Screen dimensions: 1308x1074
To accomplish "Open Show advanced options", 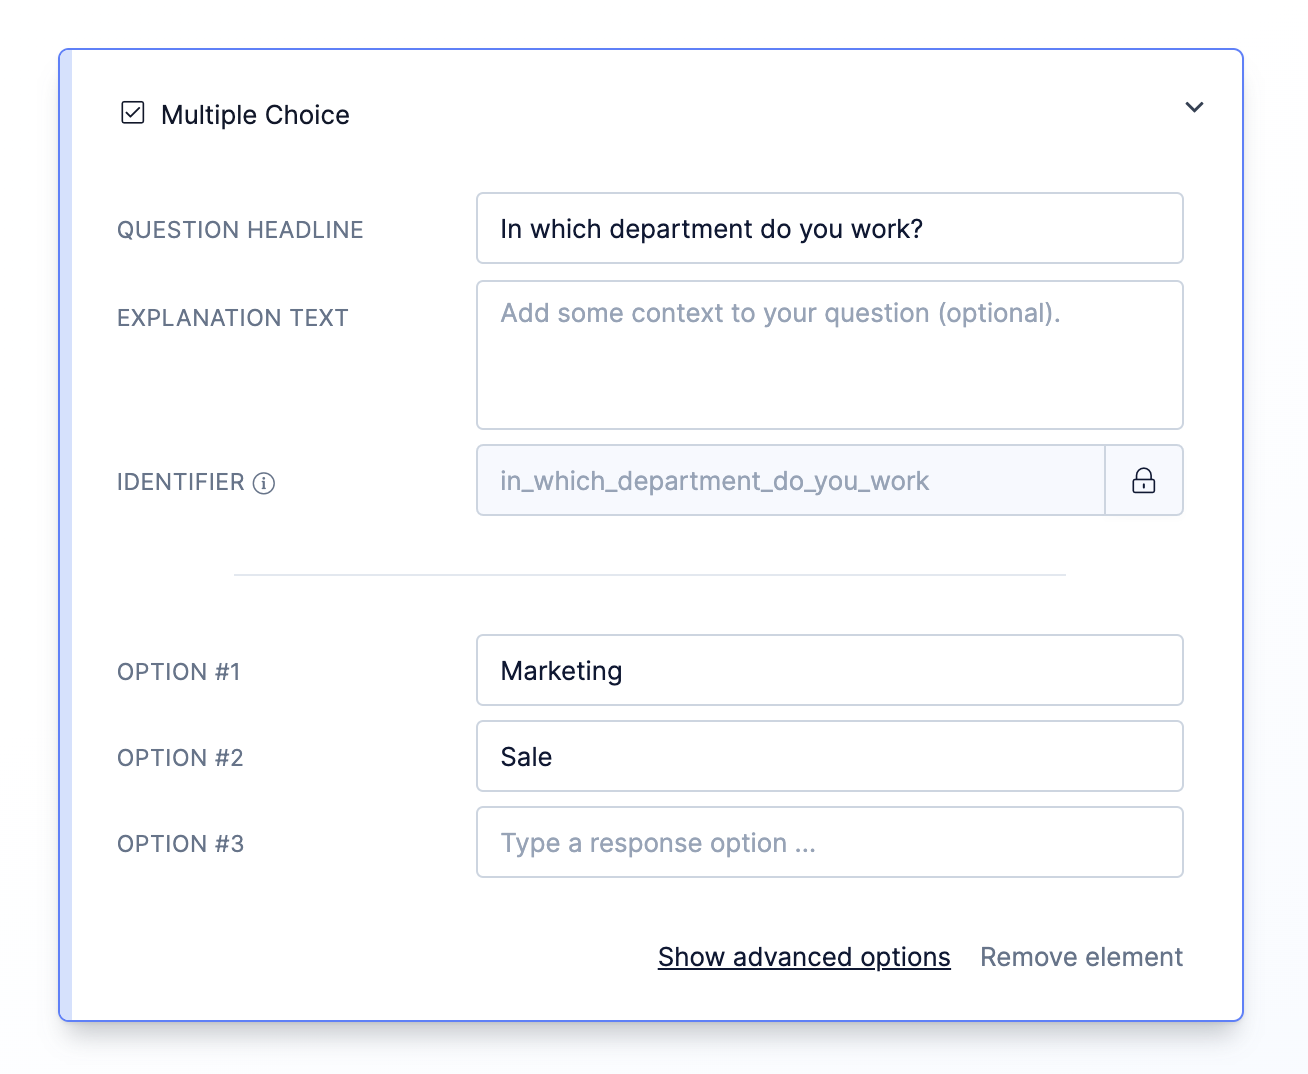I will pos(803,957).
